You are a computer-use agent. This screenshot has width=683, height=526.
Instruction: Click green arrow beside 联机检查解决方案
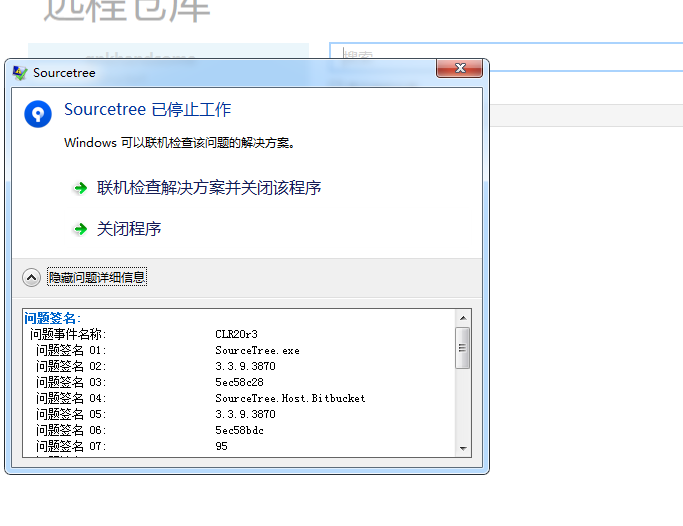point(81,188)
